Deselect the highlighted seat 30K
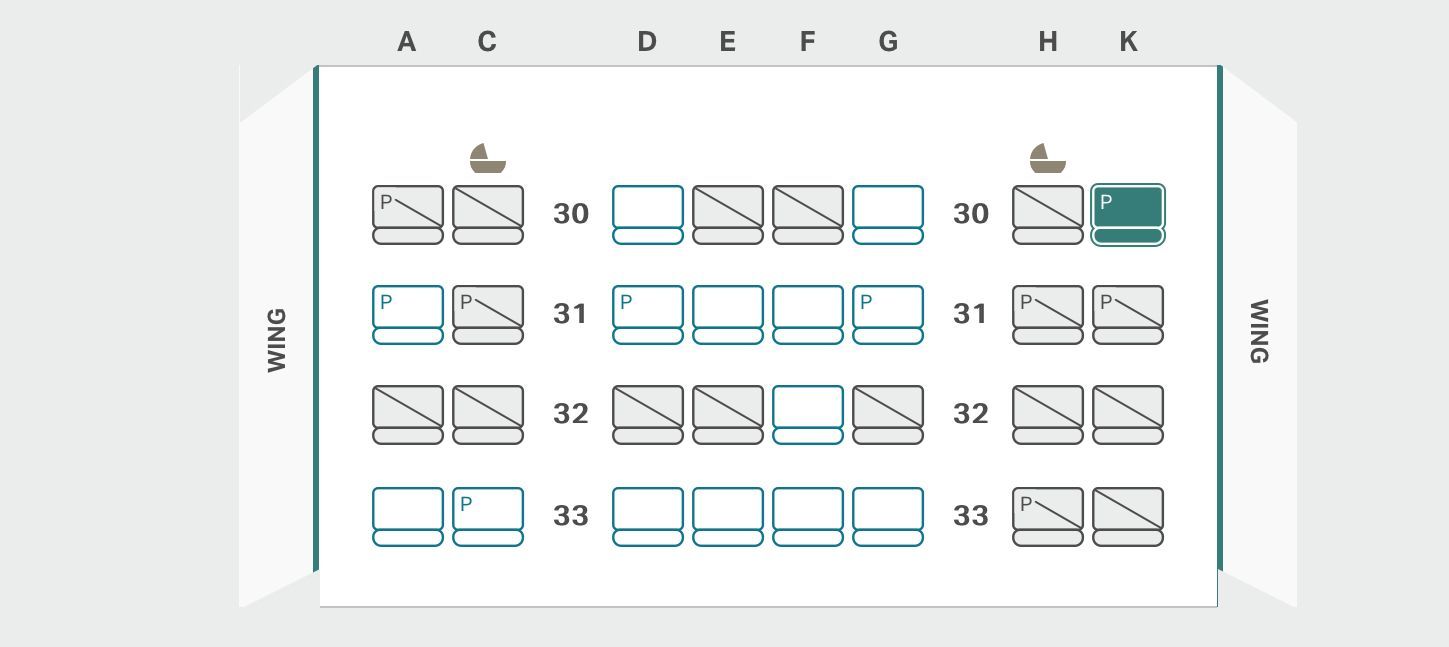The height and width of the screenshot is (647, 1449). 1128,214
